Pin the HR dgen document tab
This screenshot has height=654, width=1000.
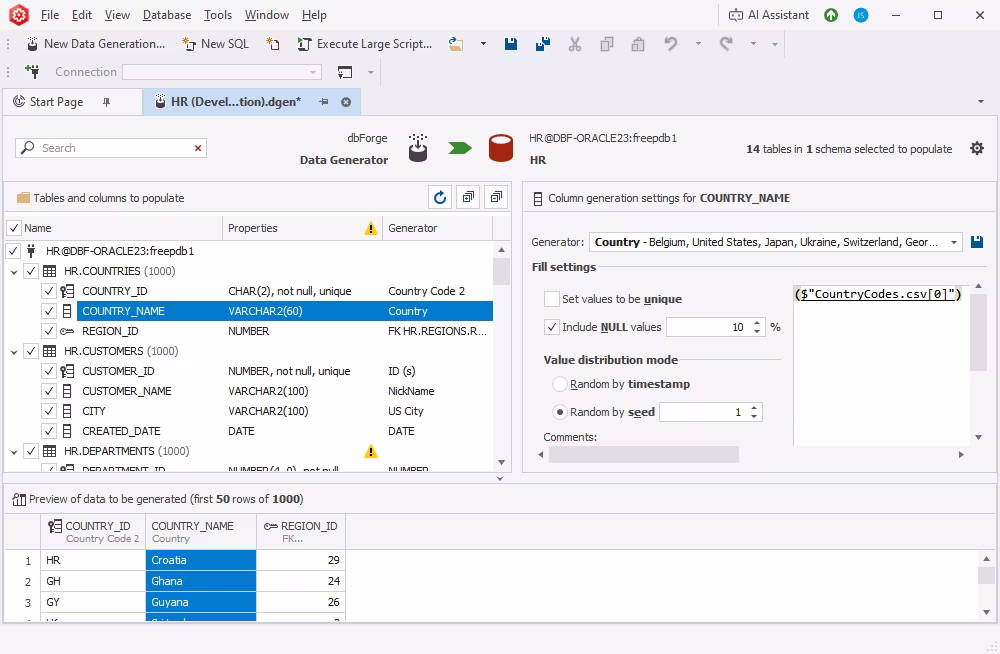coord(324,102)
